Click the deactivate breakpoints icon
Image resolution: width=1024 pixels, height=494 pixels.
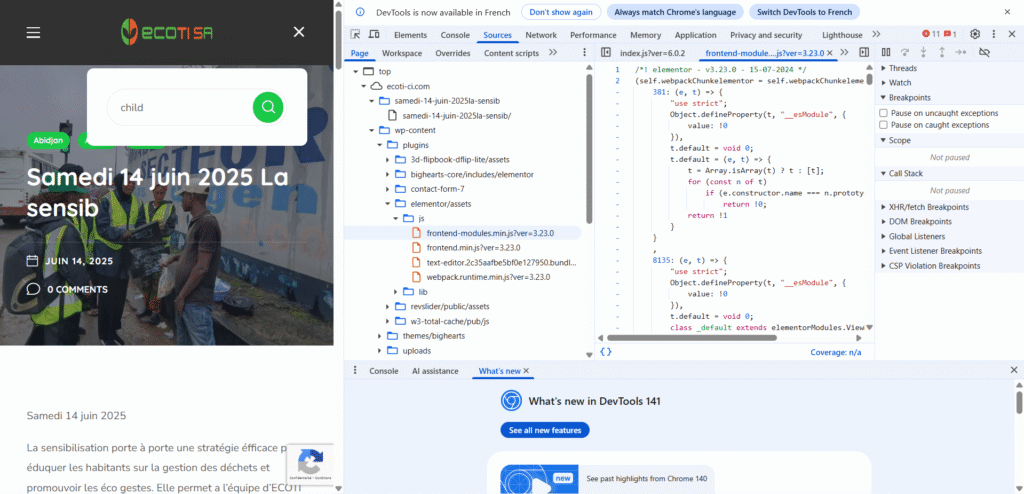click(x=984, y=52)
